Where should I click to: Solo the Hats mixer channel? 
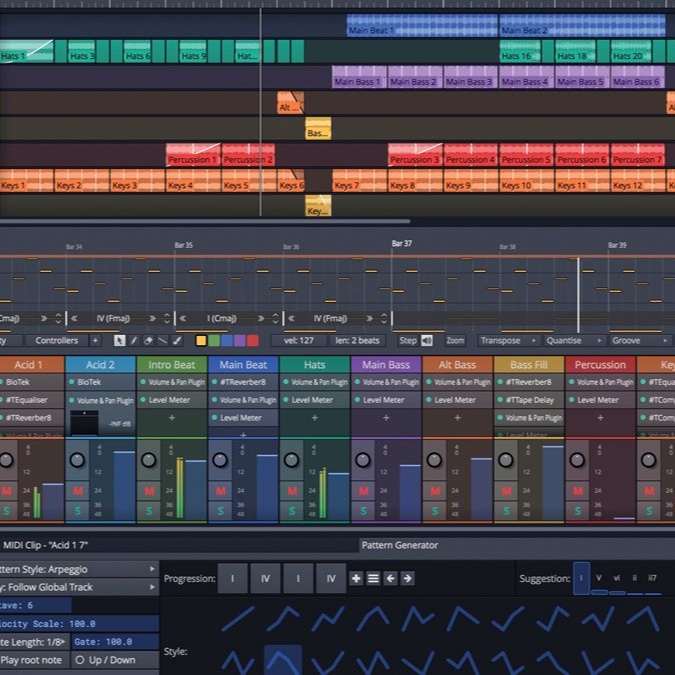(x=292, y=511)
